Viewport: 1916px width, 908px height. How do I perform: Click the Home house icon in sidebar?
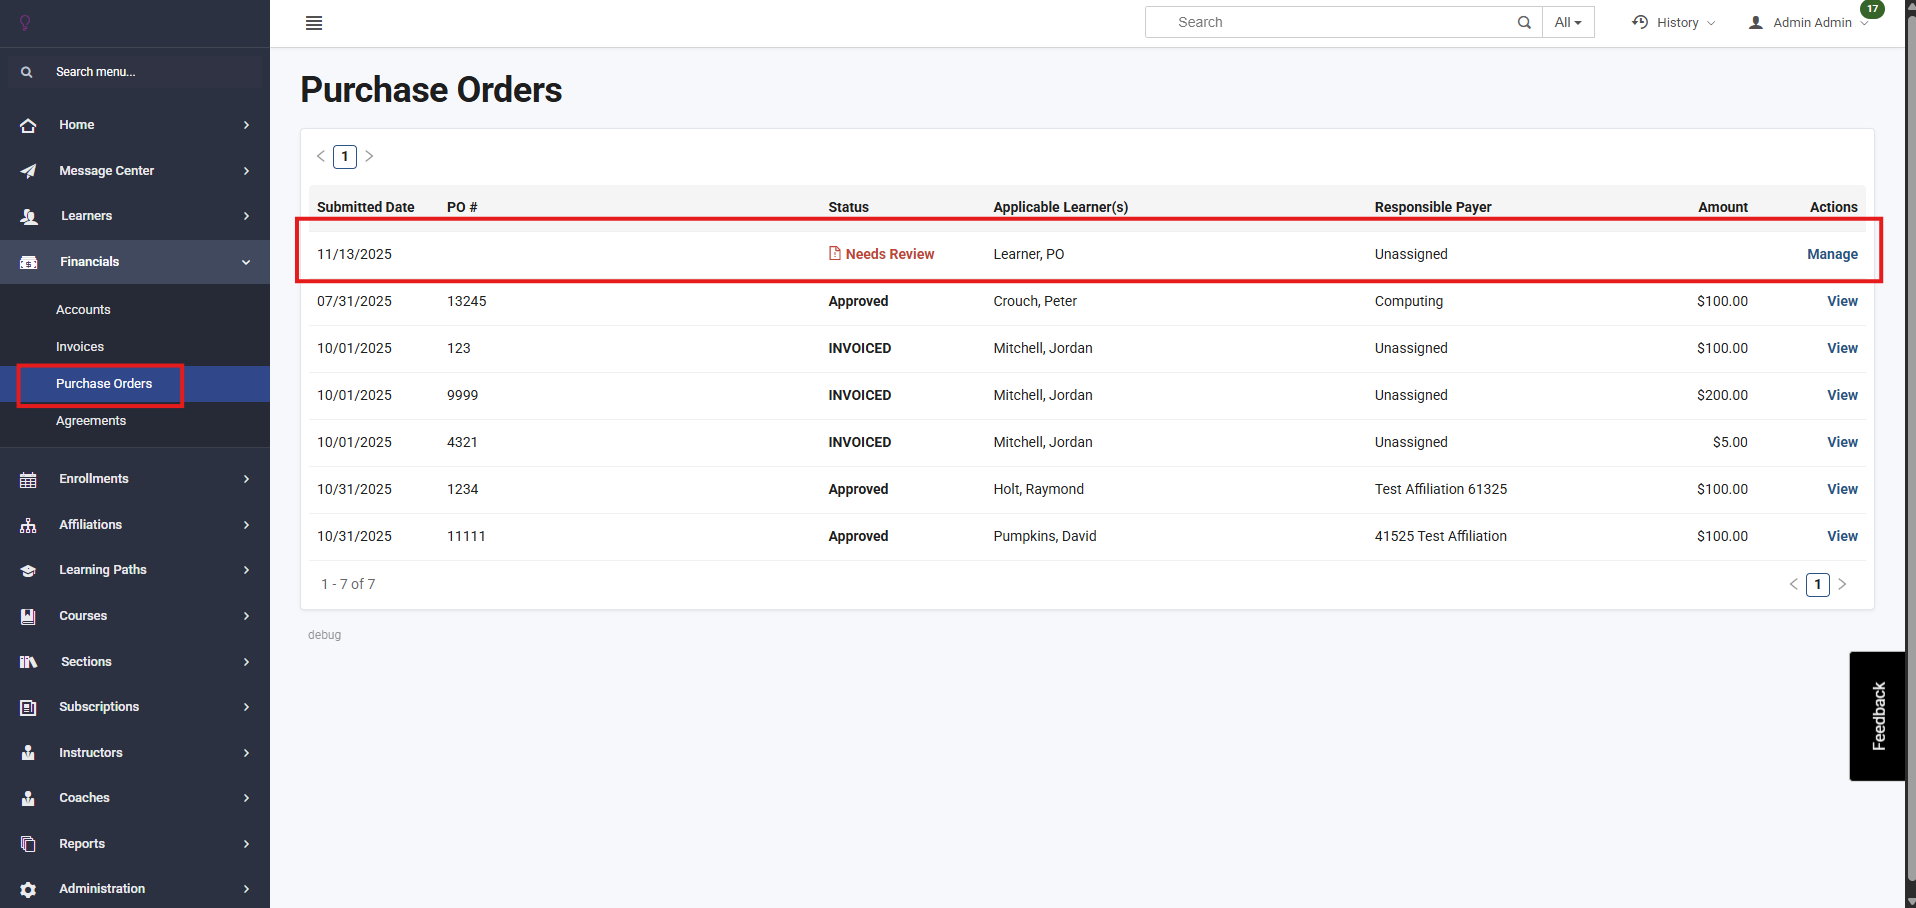pyautogui.click(x=28, y=125)
